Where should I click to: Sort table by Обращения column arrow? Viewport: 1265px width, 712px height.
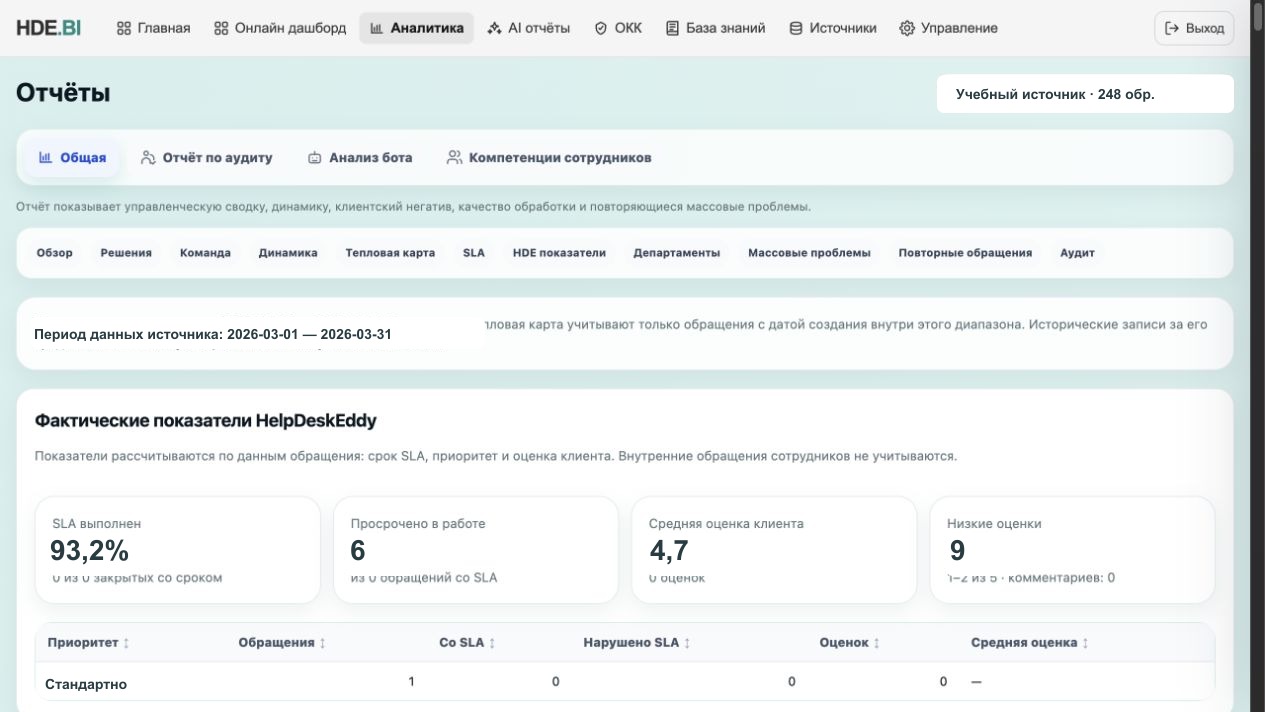coord(322,643)
